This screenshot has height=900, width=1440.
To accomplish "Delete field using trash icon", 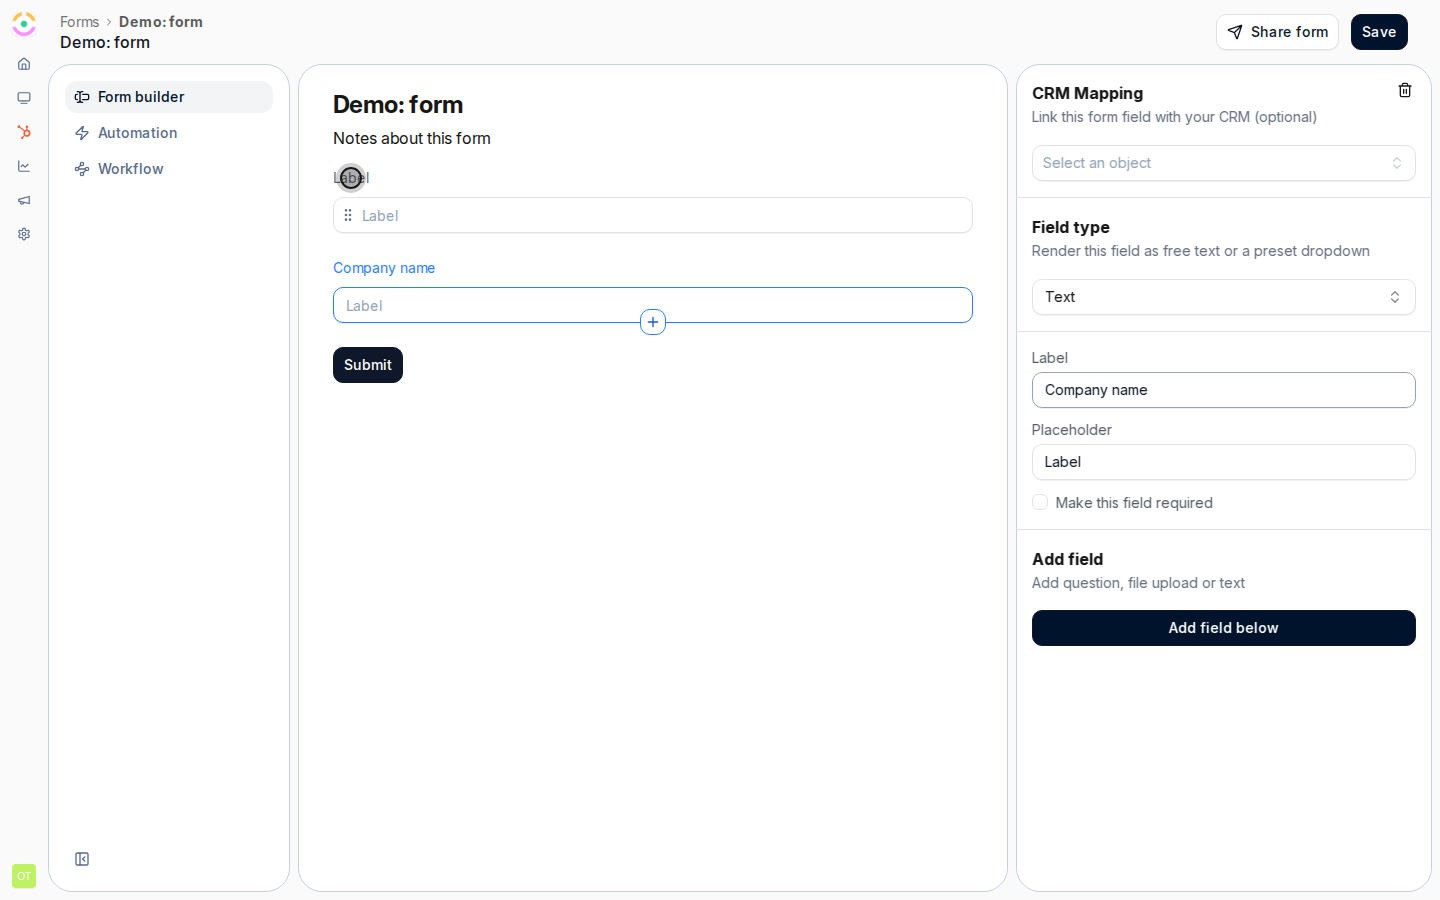I will 1405,91.
